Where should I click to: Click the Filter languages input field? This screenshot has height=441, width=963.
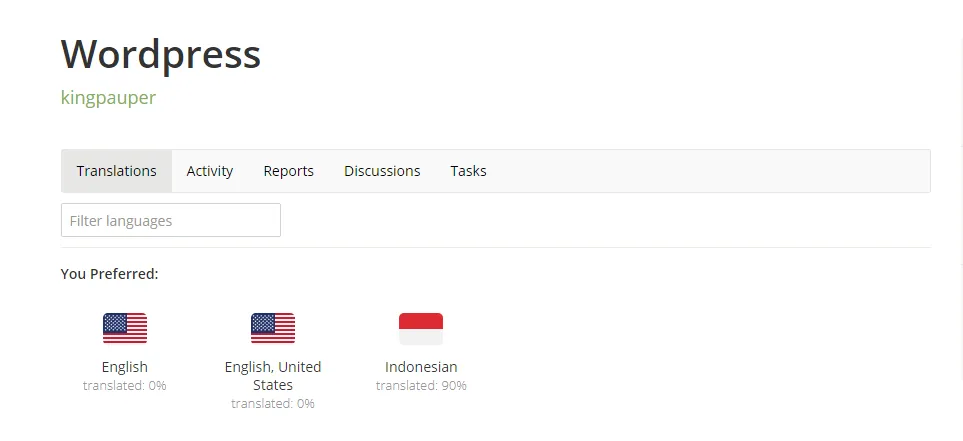coord(171,220)
